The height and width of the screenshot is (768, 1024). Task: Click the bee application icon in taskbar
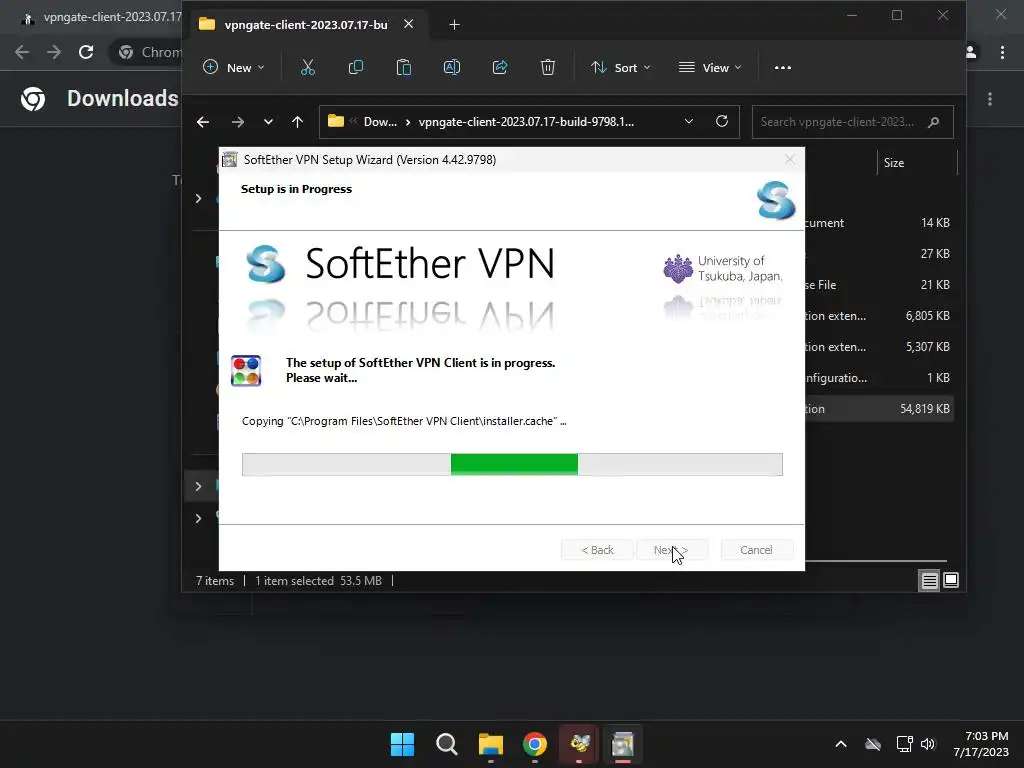pyautogui.click(x=579, y=744)
